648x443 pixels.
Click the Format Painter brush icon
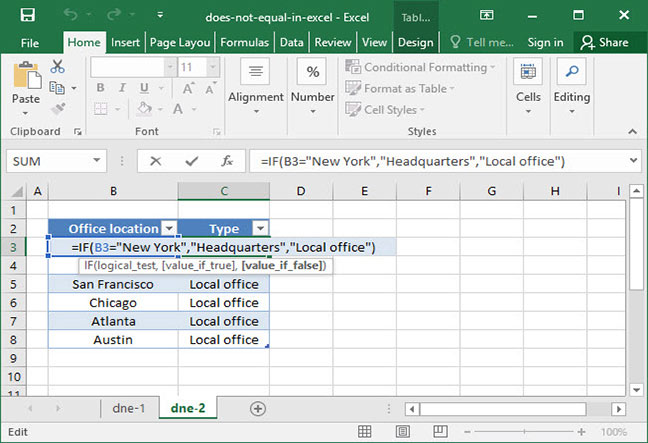point(58,109)
